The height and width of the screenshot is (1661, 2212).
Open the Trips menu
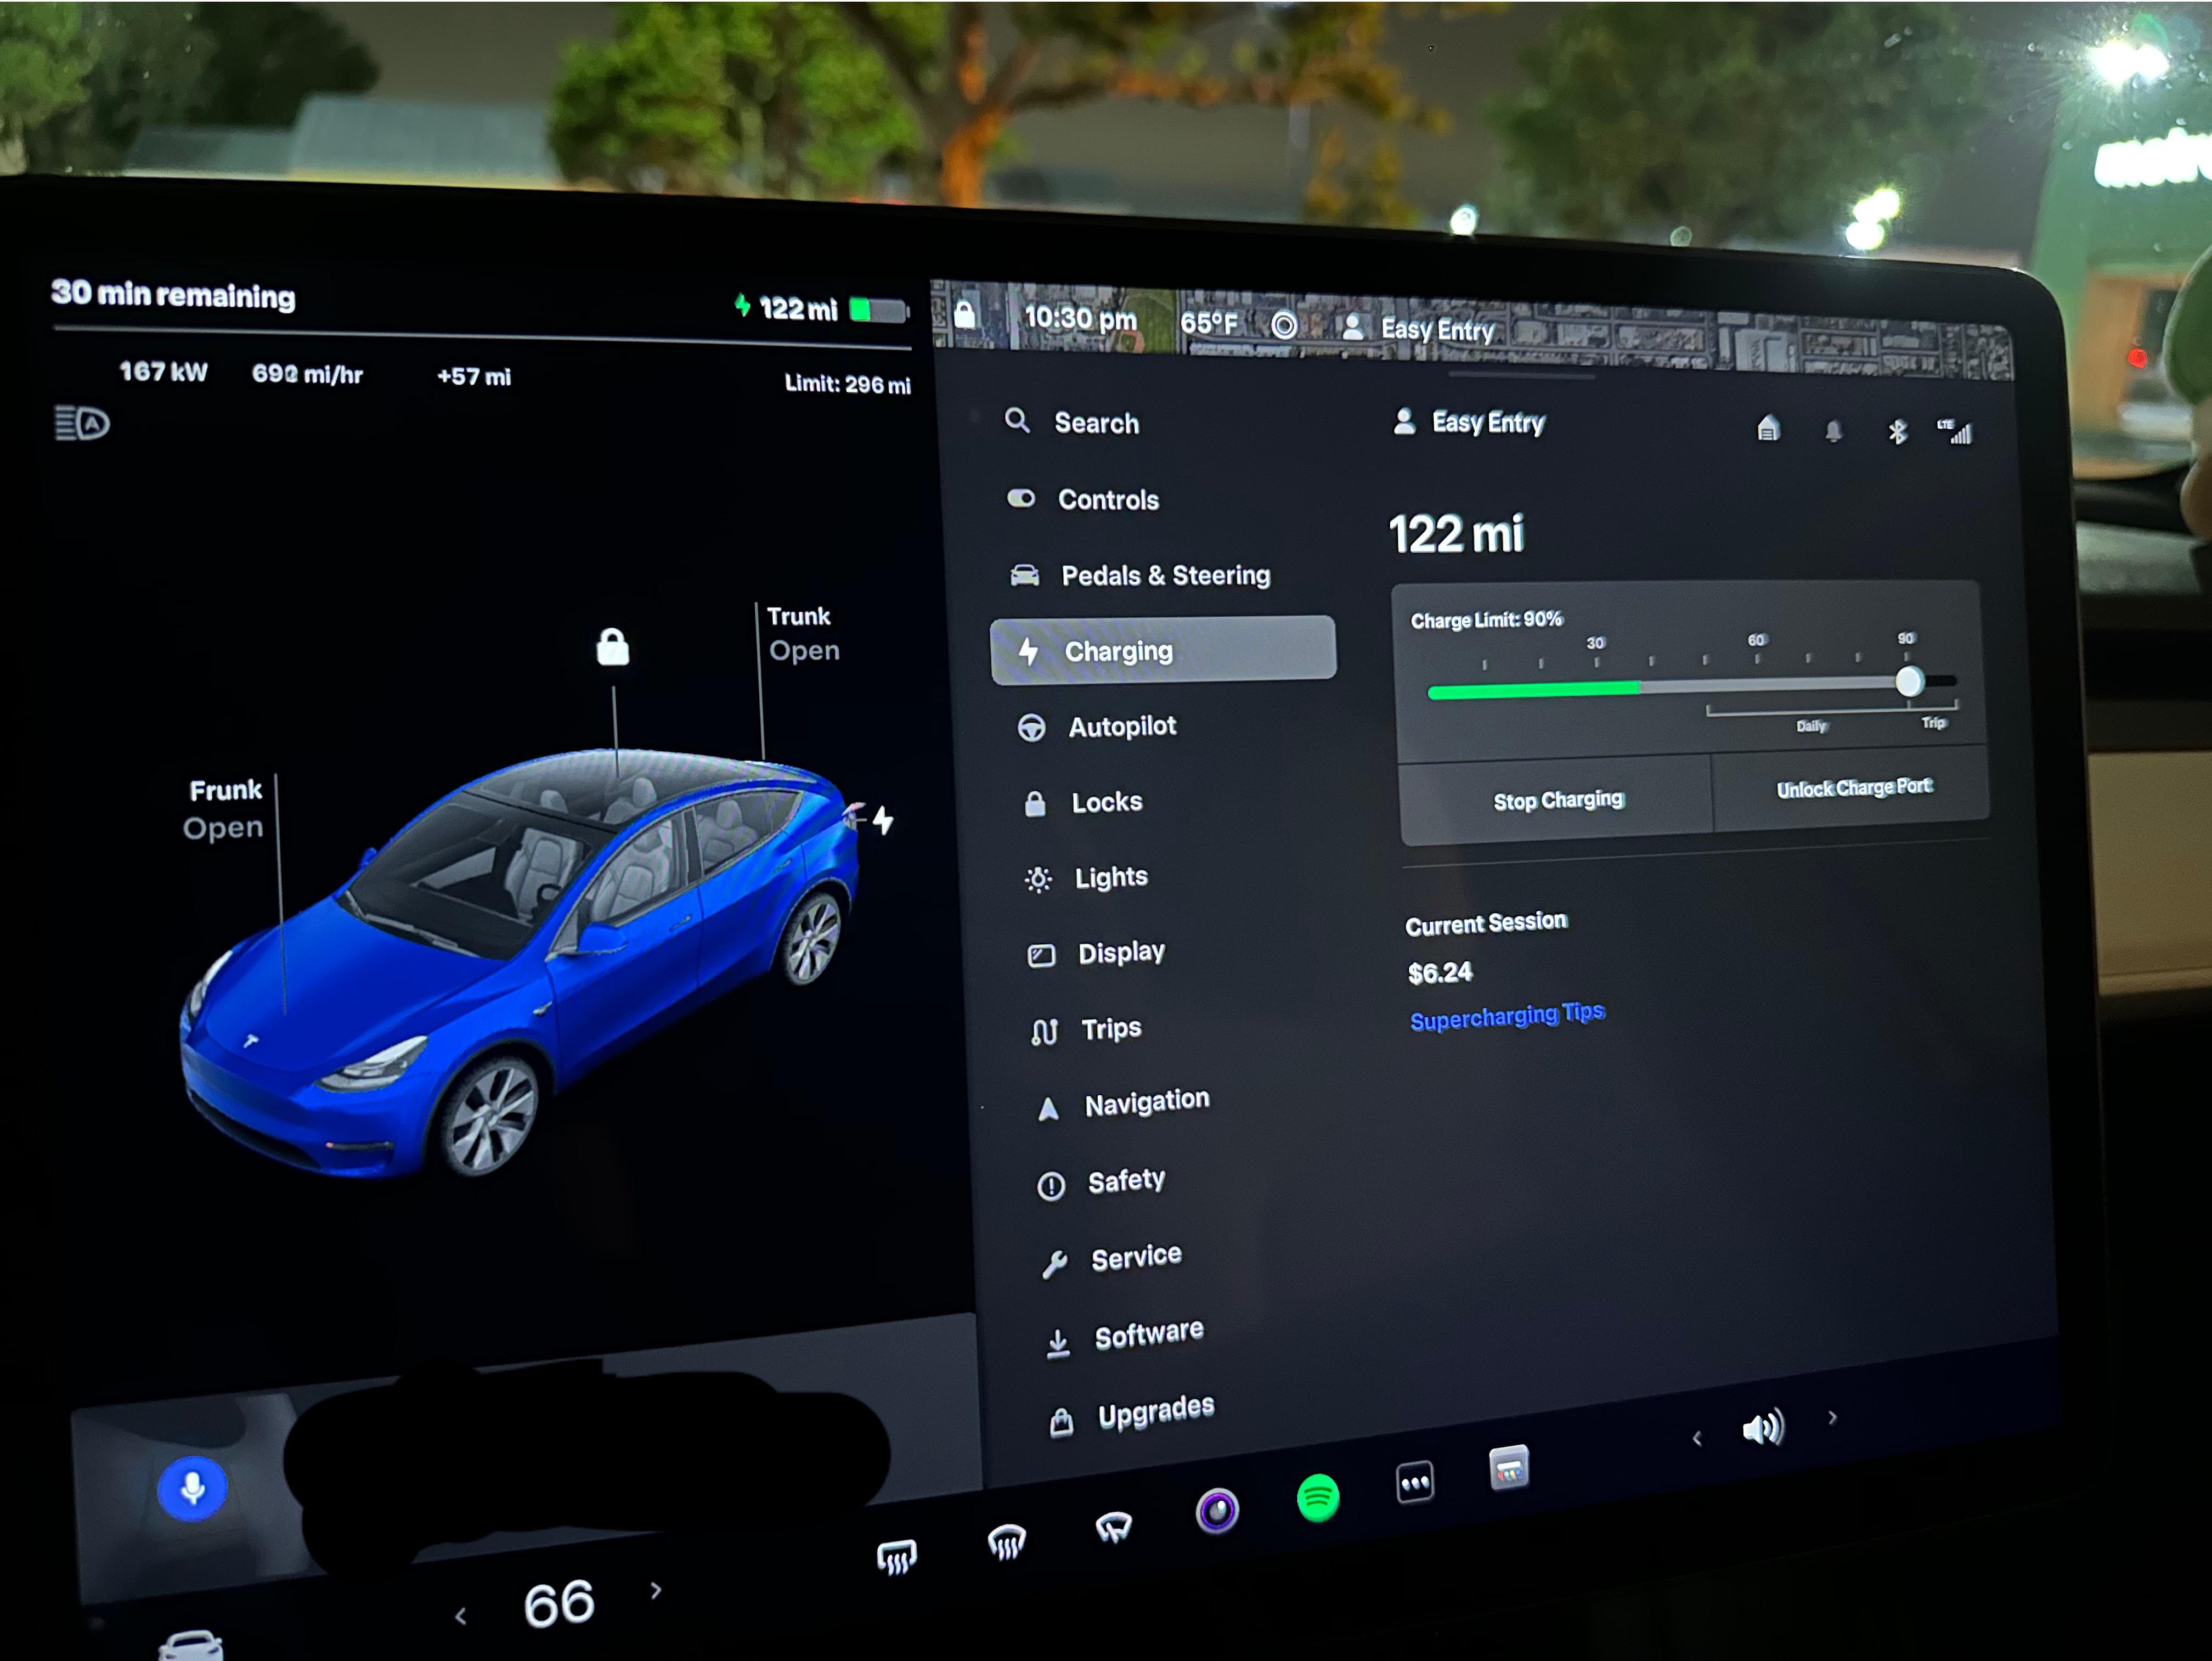coord(1087,1030)
